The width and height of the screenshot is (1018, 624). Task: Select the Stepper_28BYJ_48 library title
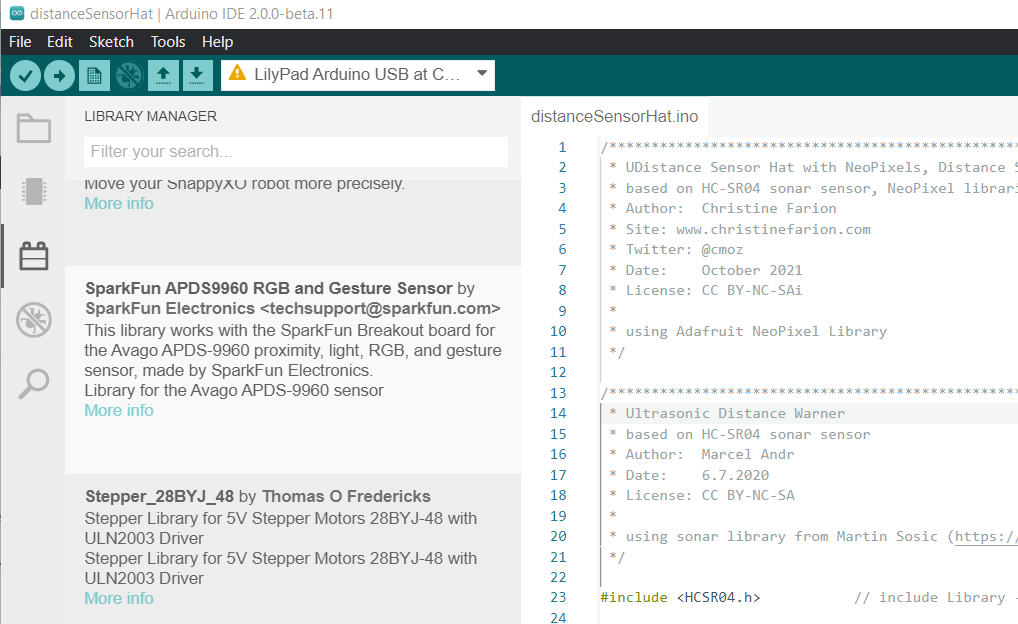pos(160,497)
